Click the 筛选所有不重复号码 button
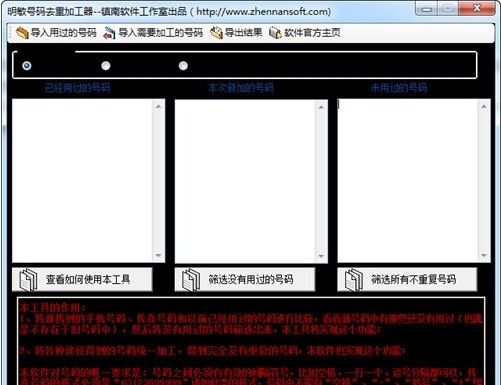The height and width of the screenshot is (385, 501). click(x=407, y=279)
